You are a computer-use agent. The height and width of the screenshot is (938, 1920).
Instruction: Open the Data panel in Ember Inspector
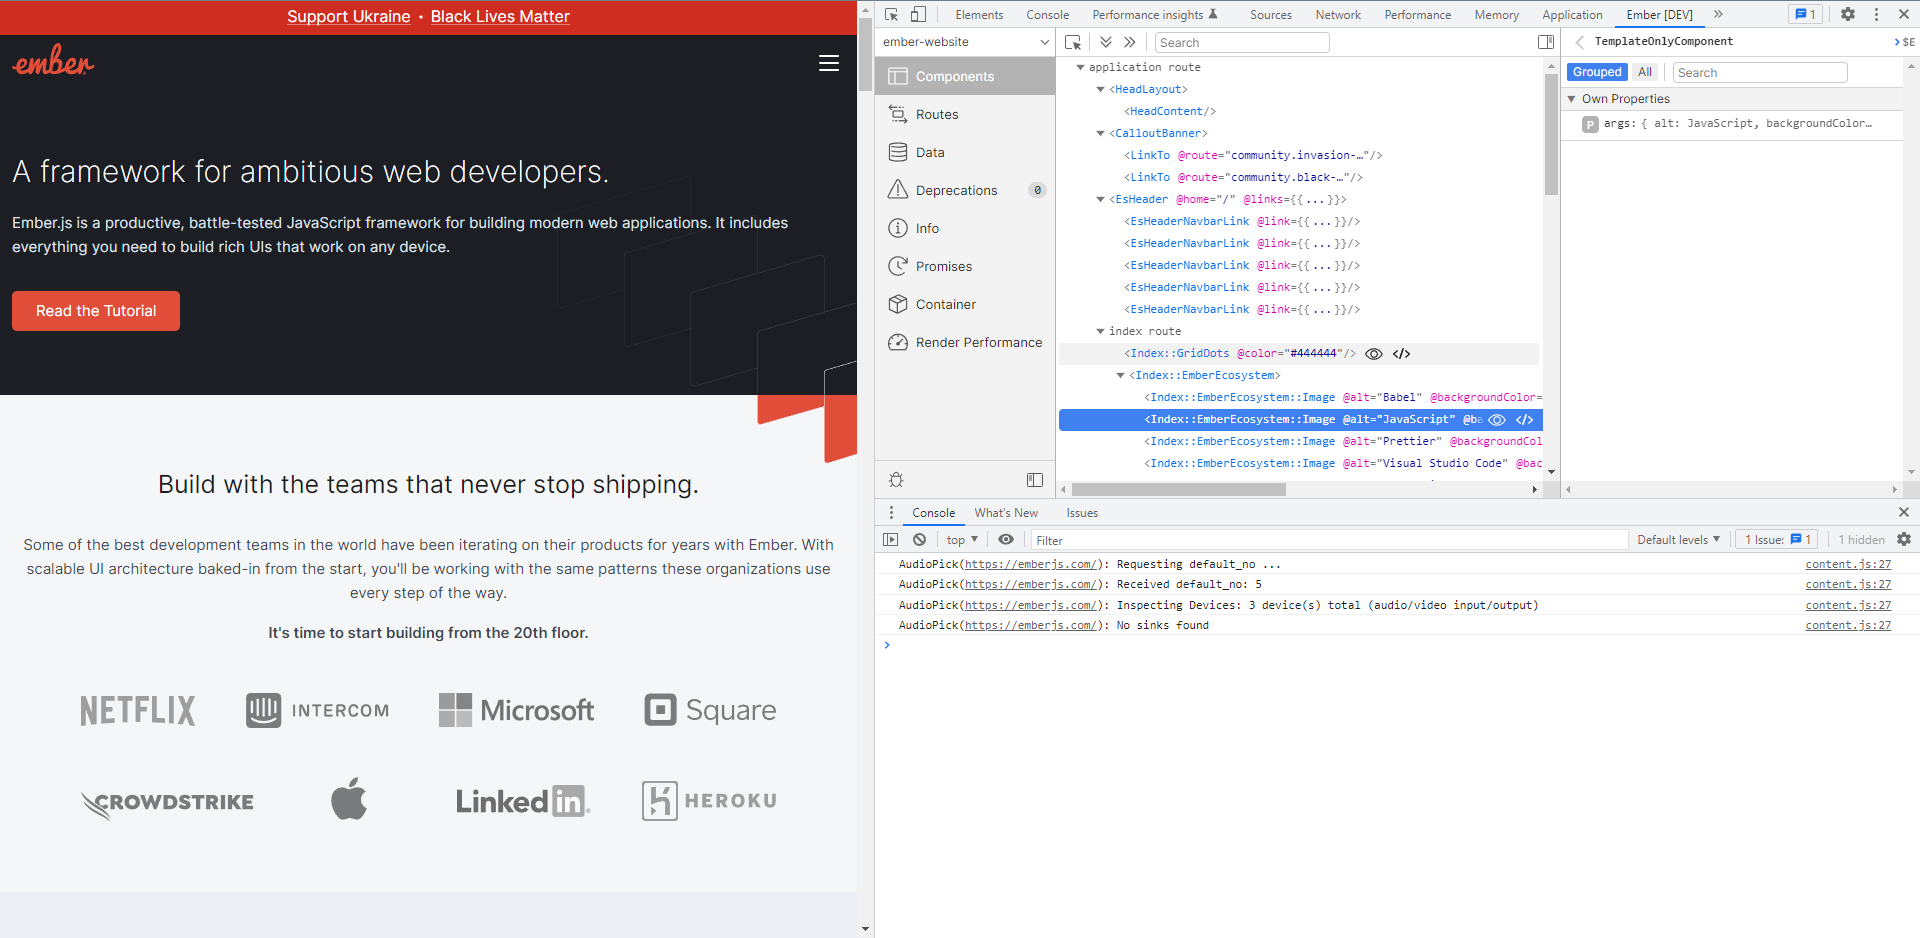pos(929,152)
